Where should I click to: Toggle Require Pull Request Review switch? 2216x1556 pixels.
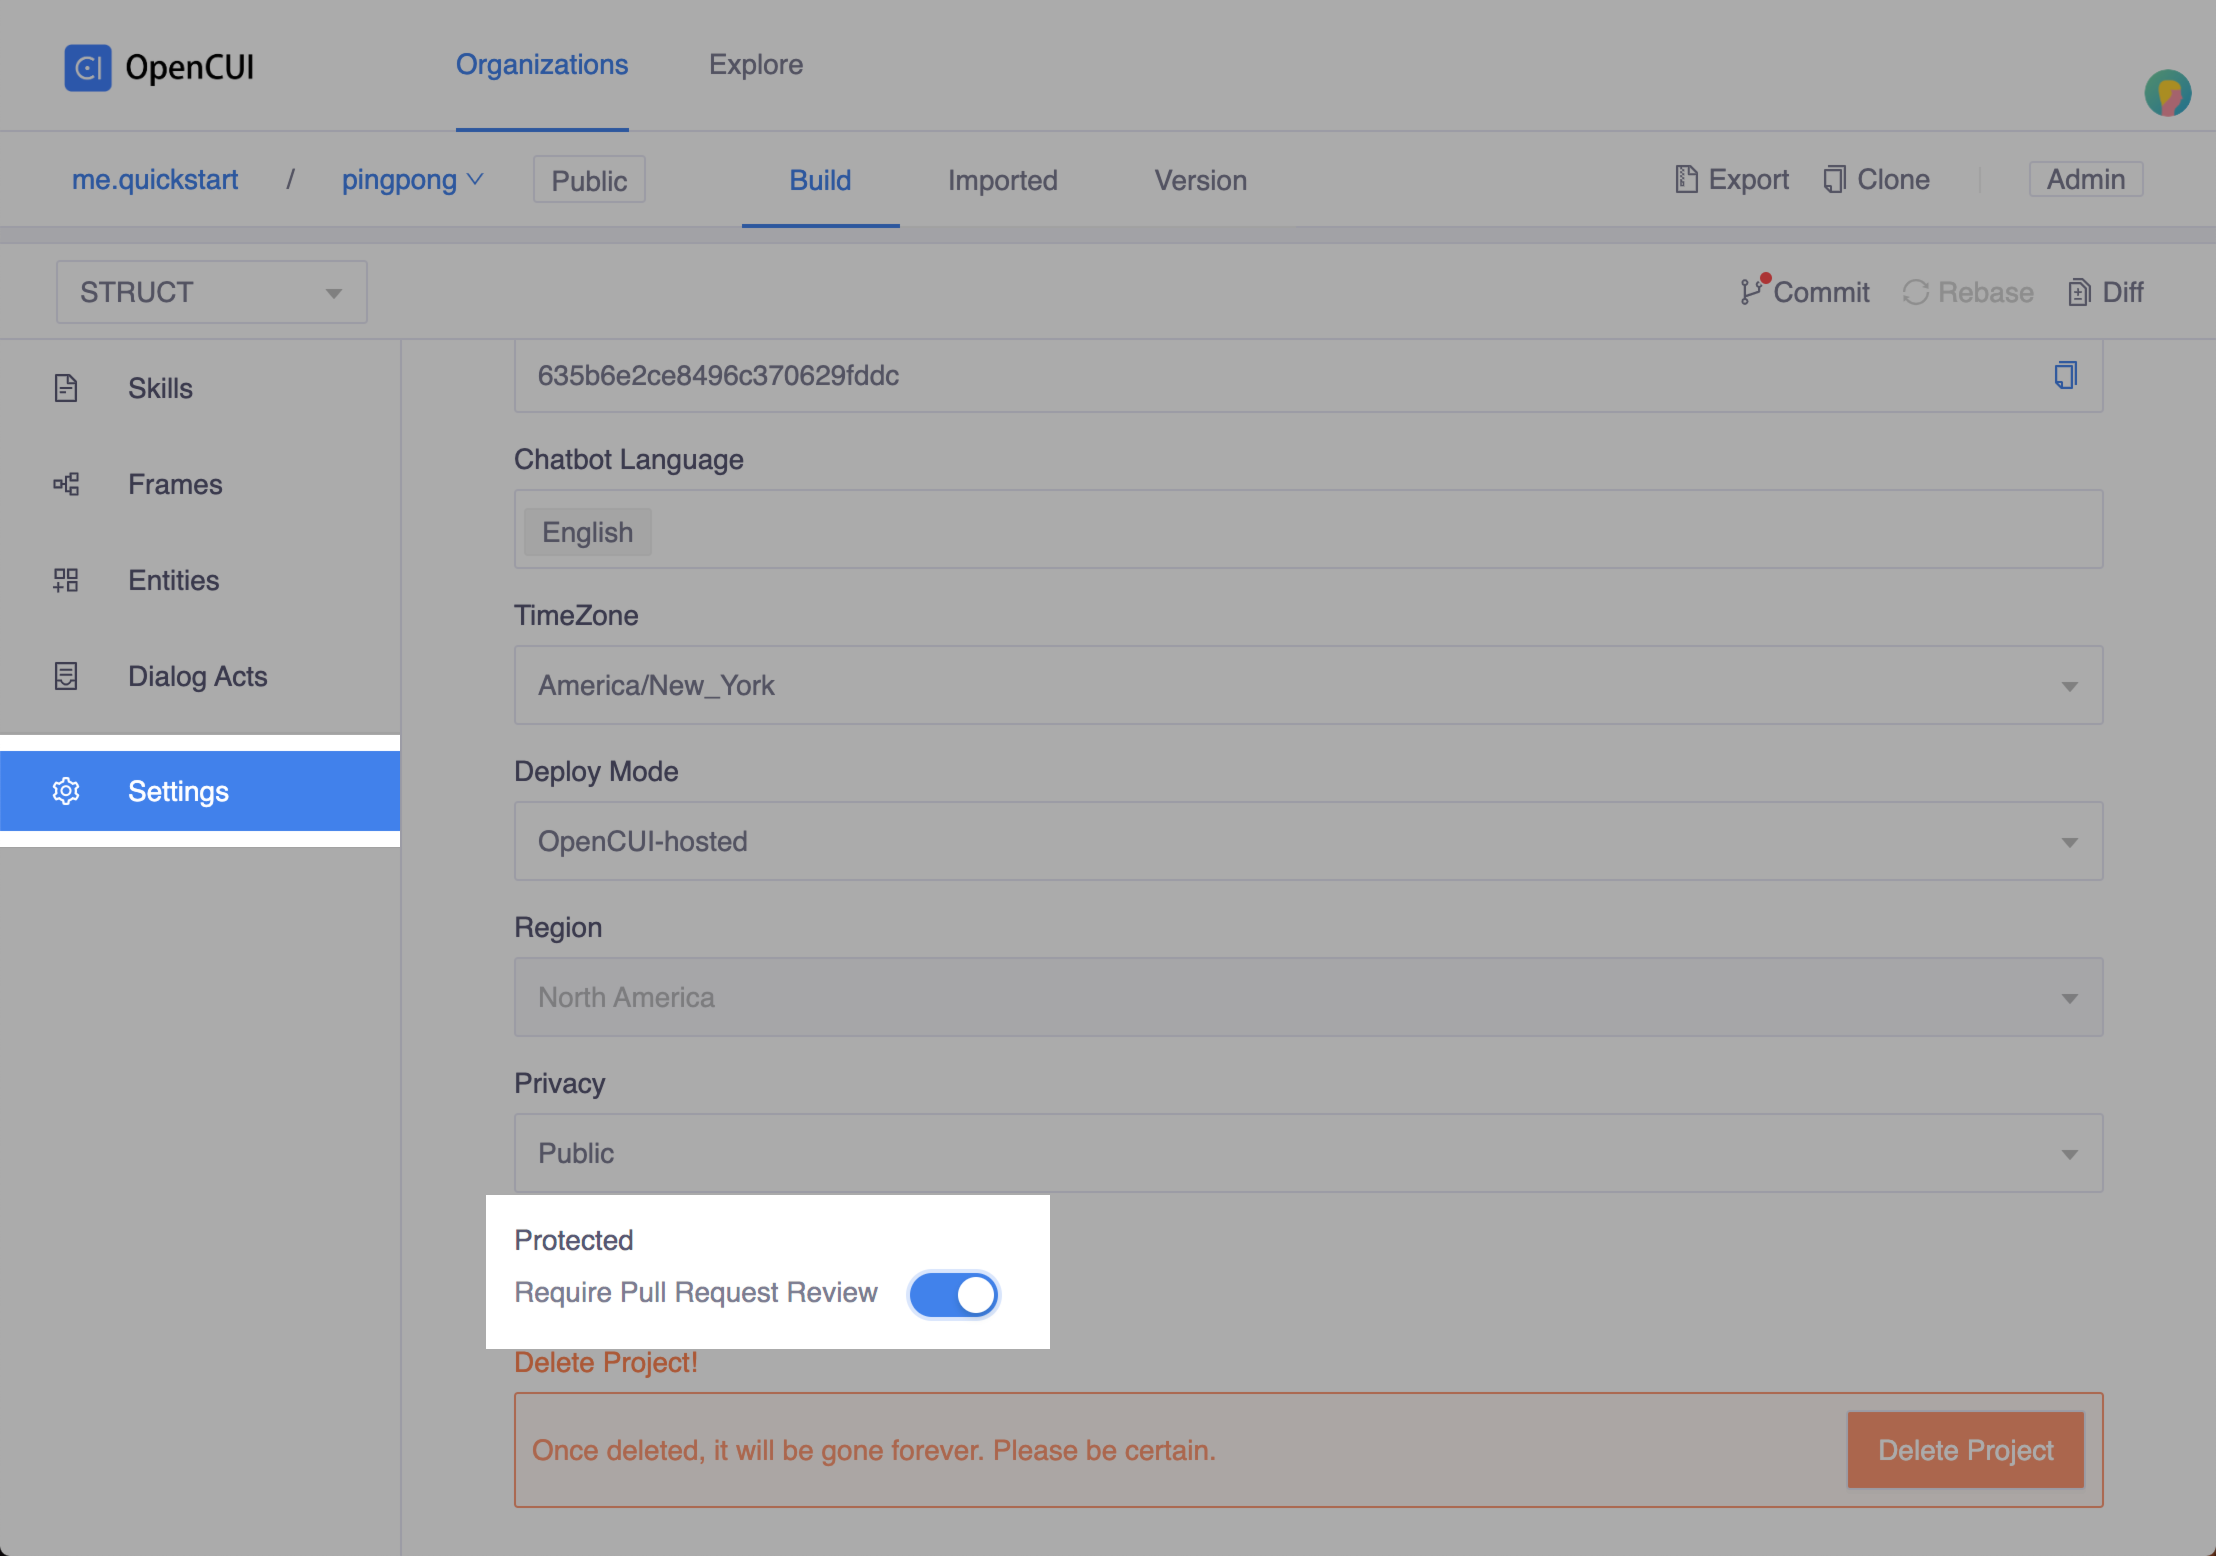pos(953,1294)
